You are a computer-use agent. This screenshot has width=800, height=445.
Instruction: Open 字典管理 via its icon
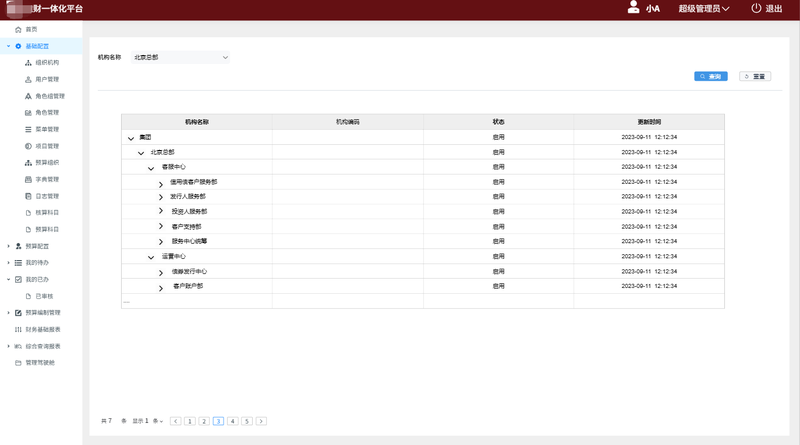[28, 180]
